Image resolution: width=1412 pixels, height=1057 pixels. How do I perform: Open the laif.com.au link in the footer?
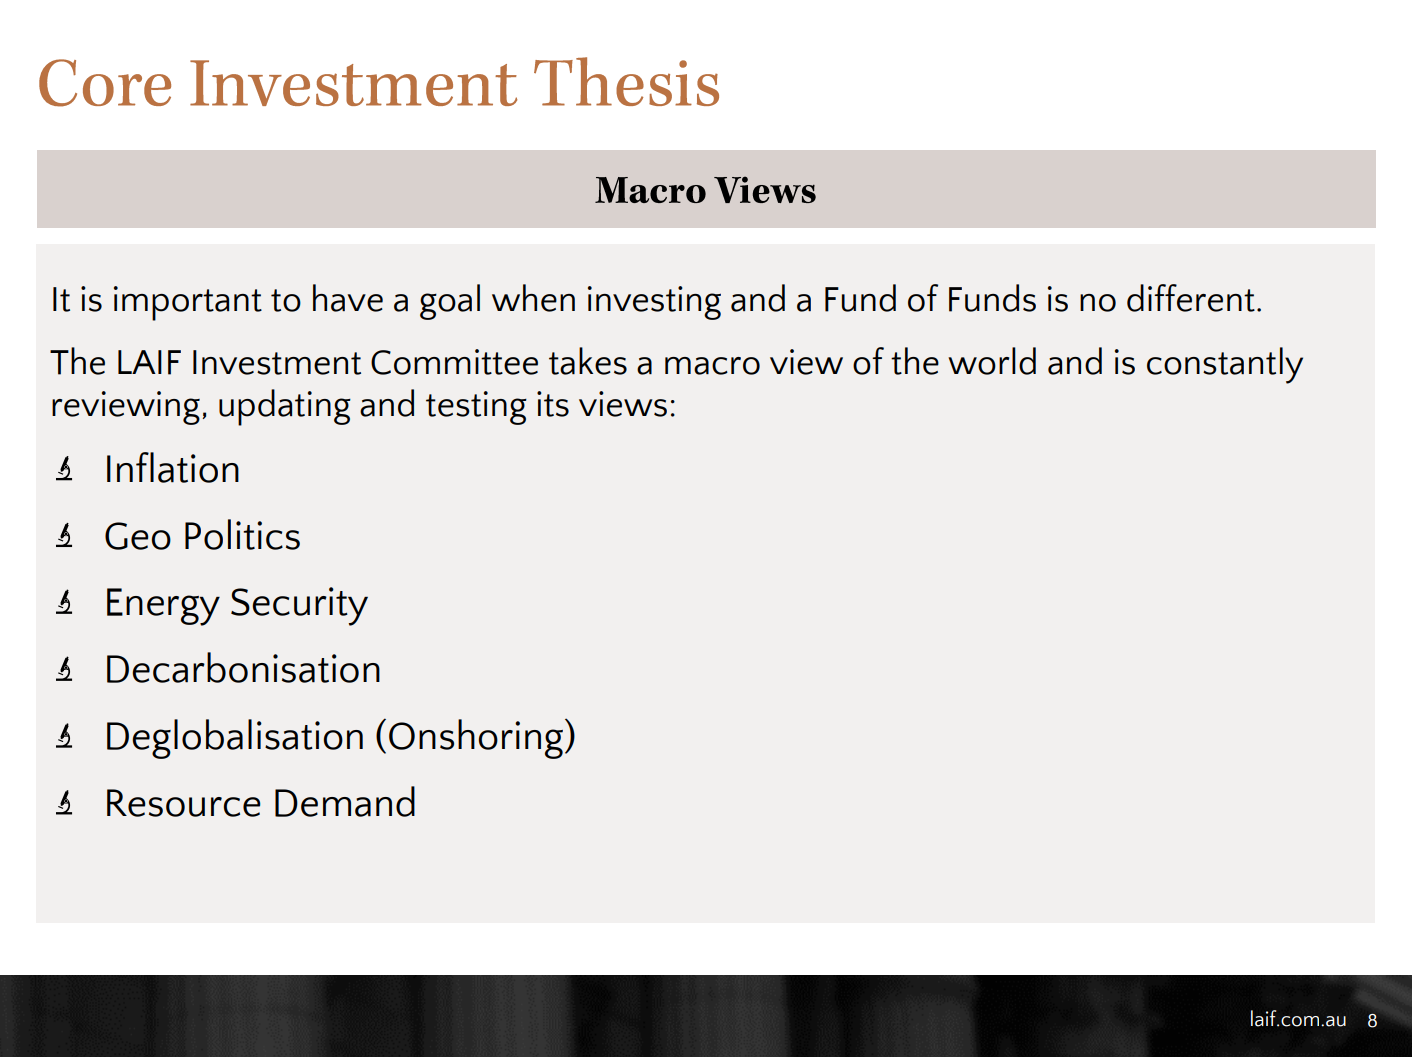(1297, 1019)
